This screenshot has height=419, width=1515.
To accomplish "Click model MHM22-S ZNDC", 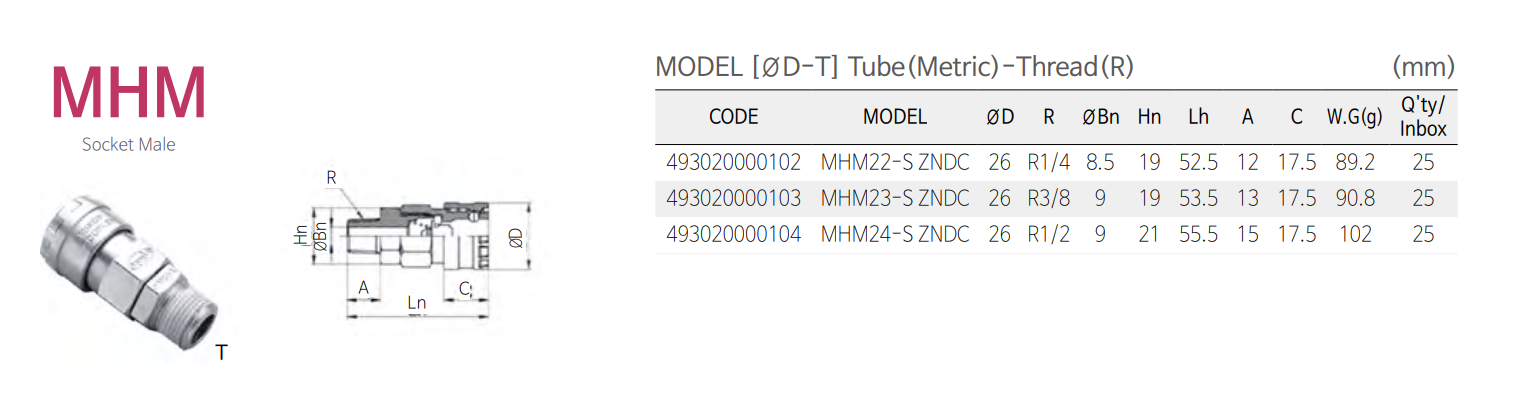I will click(x=894, y=163).
